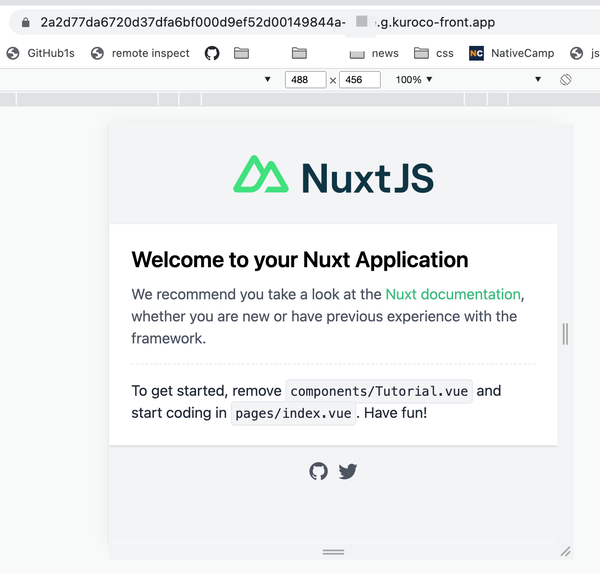Screen dimensions: 600x573
Task: Click the globe icon beside GitHub1s
Action: [x=13, y=53]
